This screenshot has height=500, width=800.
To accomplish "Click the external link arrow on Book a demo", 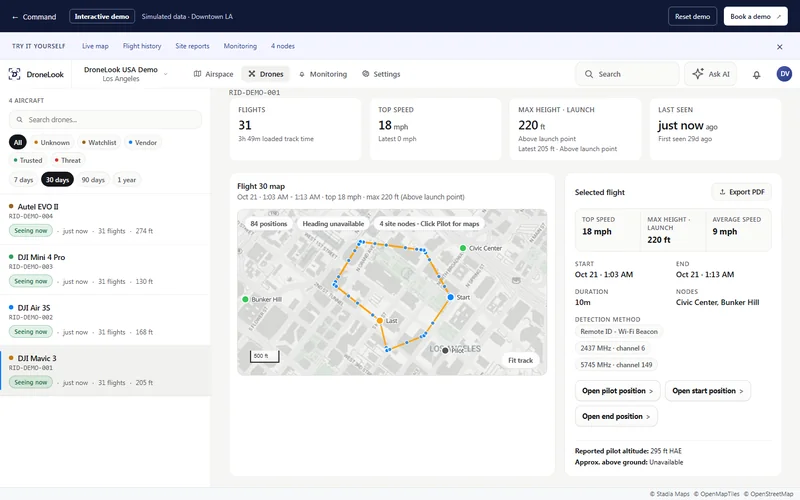I will pyautogui.click(x=779, y=17).
